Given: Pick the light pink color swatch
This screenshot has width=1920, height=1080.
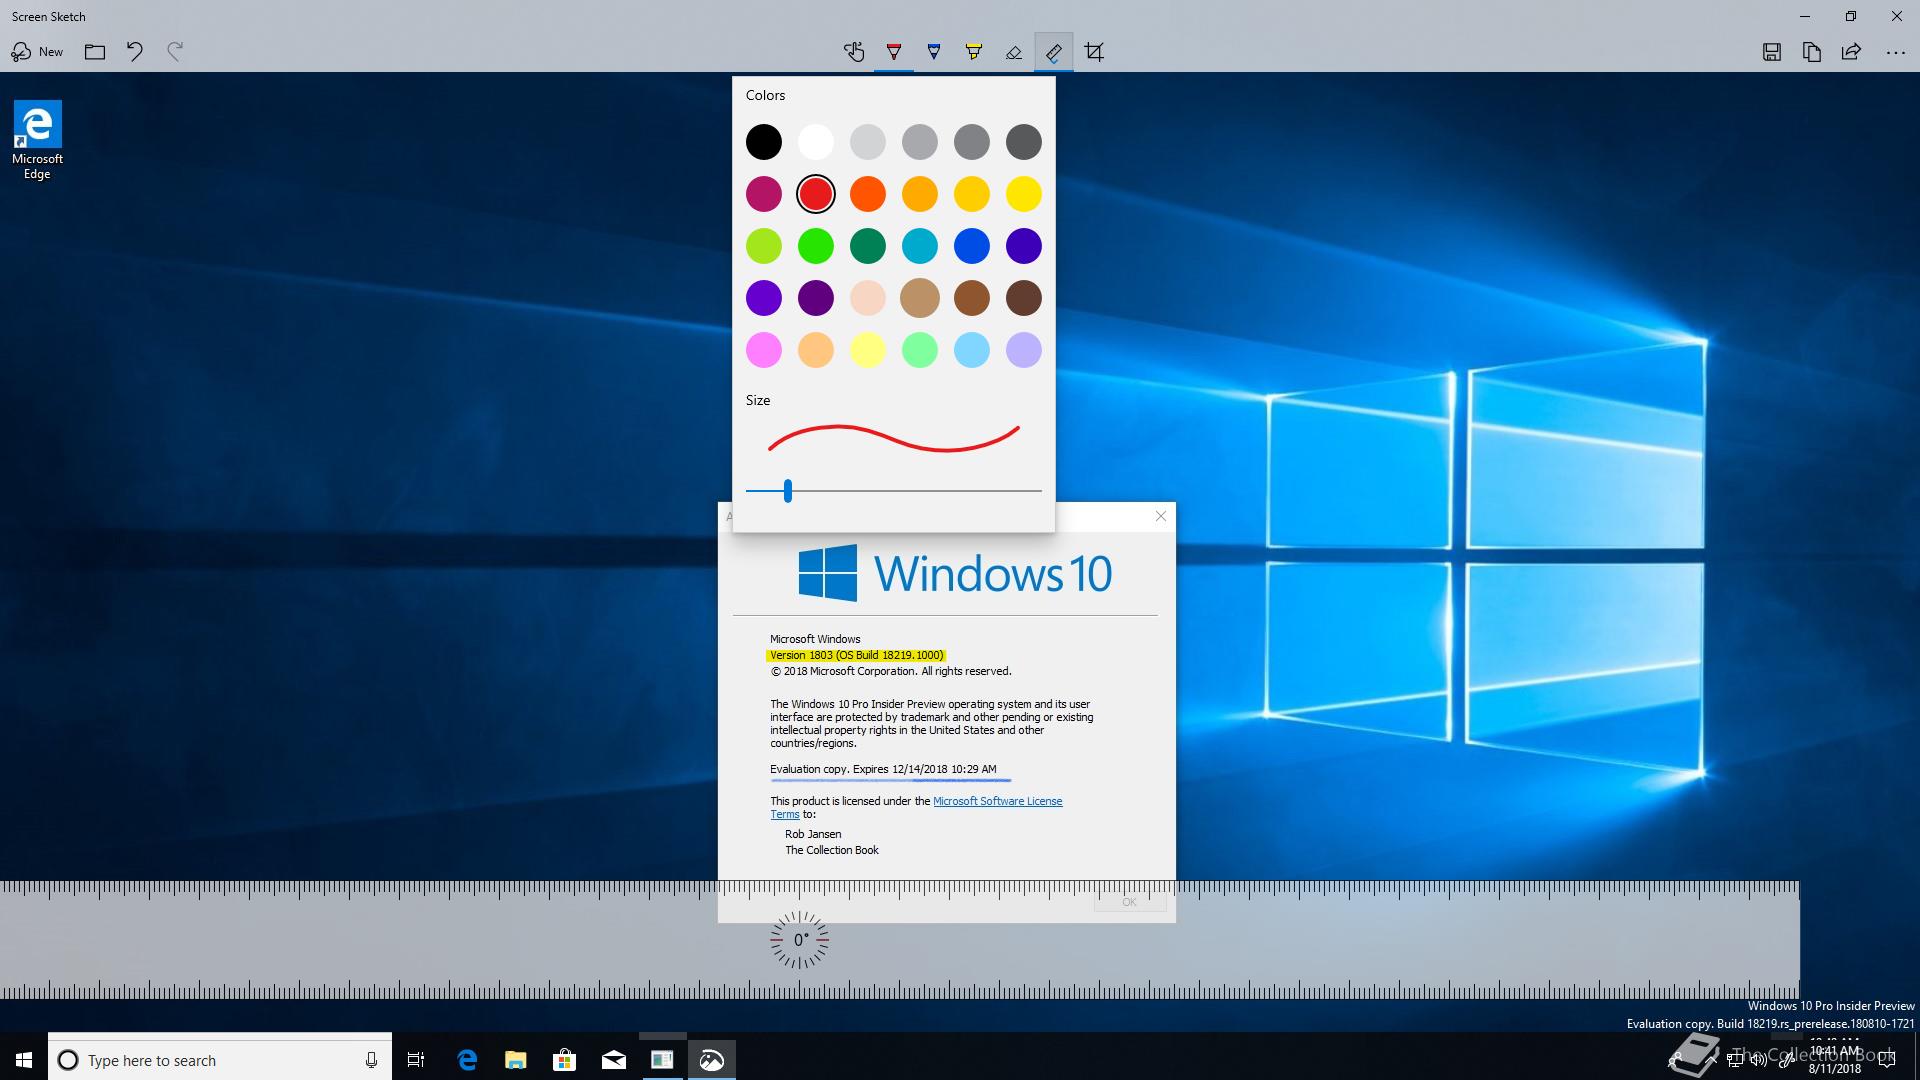Looking at the screenshot, I should pos(764,350).
